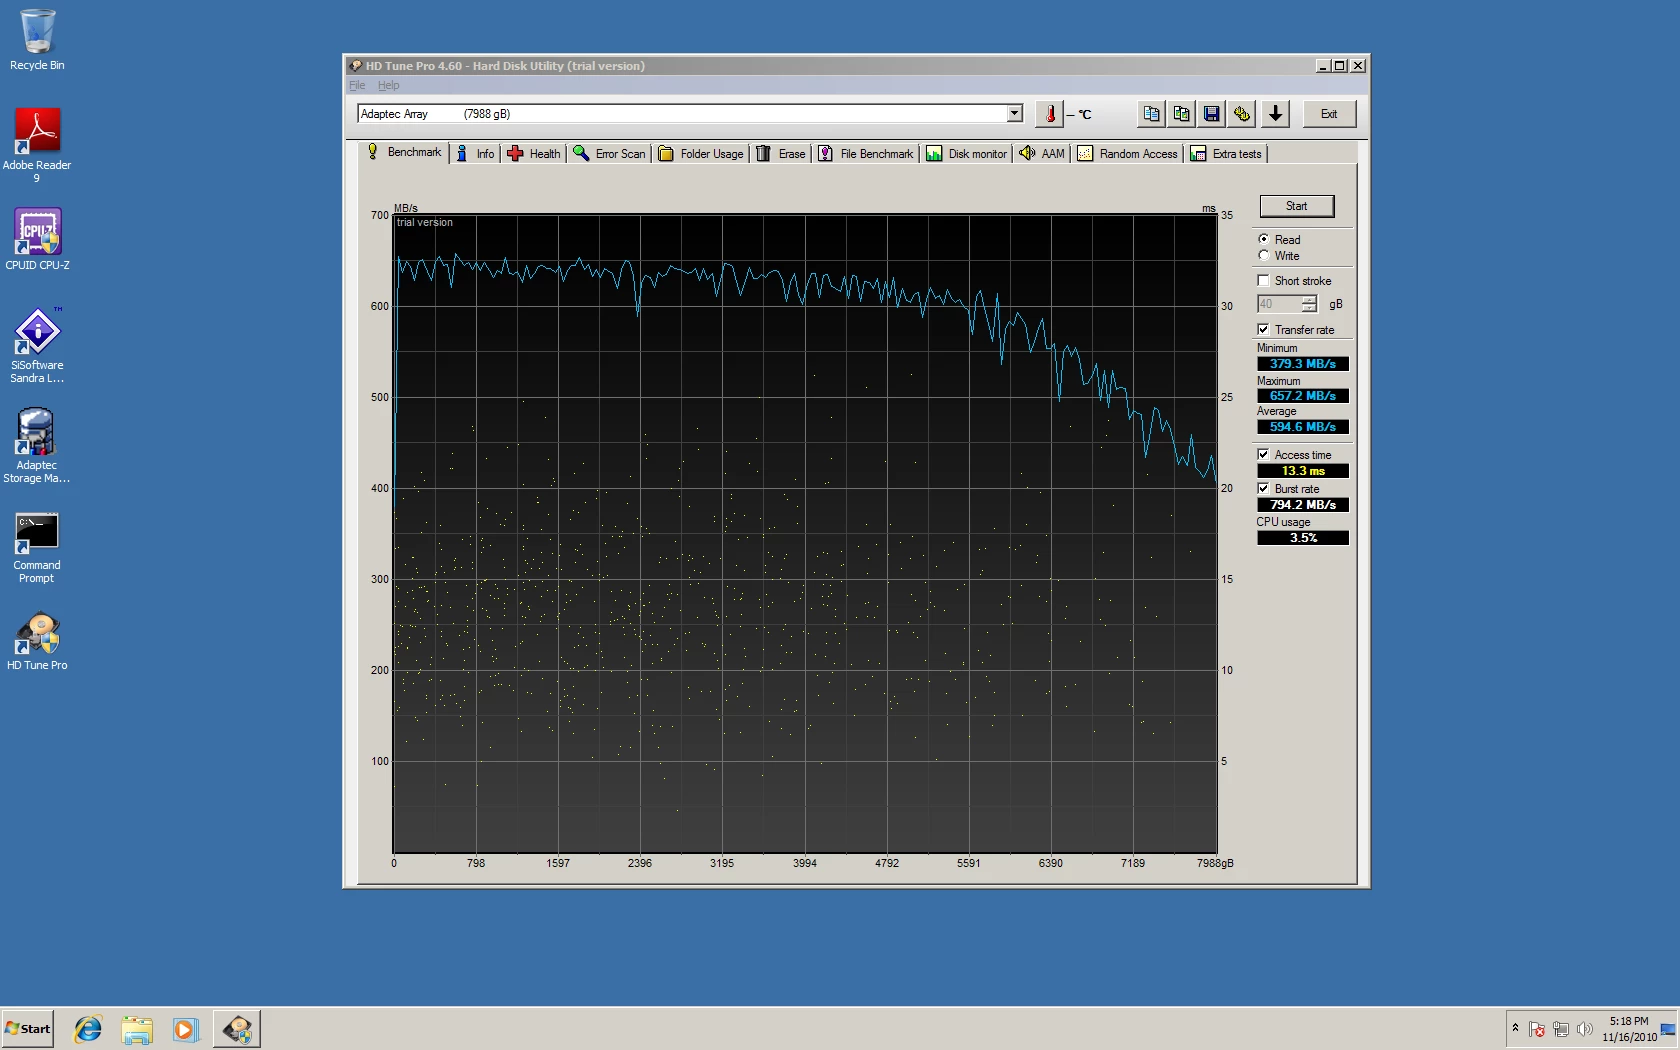Click the Exit button

[1329, 114]
